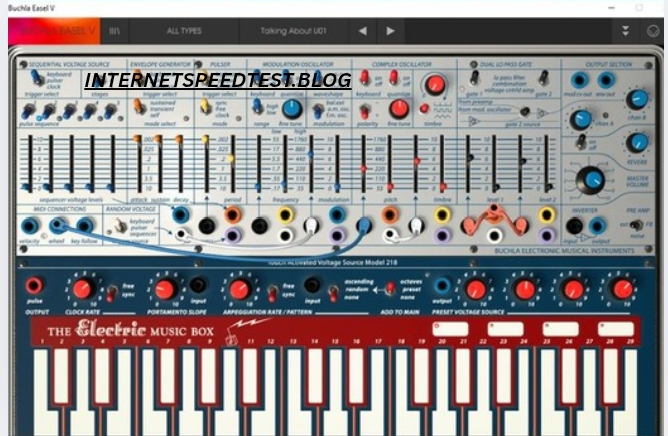Toggle the complex oscillator keyboard on/off switch
This screenshot has height=436, width=668.
point(365,78)
